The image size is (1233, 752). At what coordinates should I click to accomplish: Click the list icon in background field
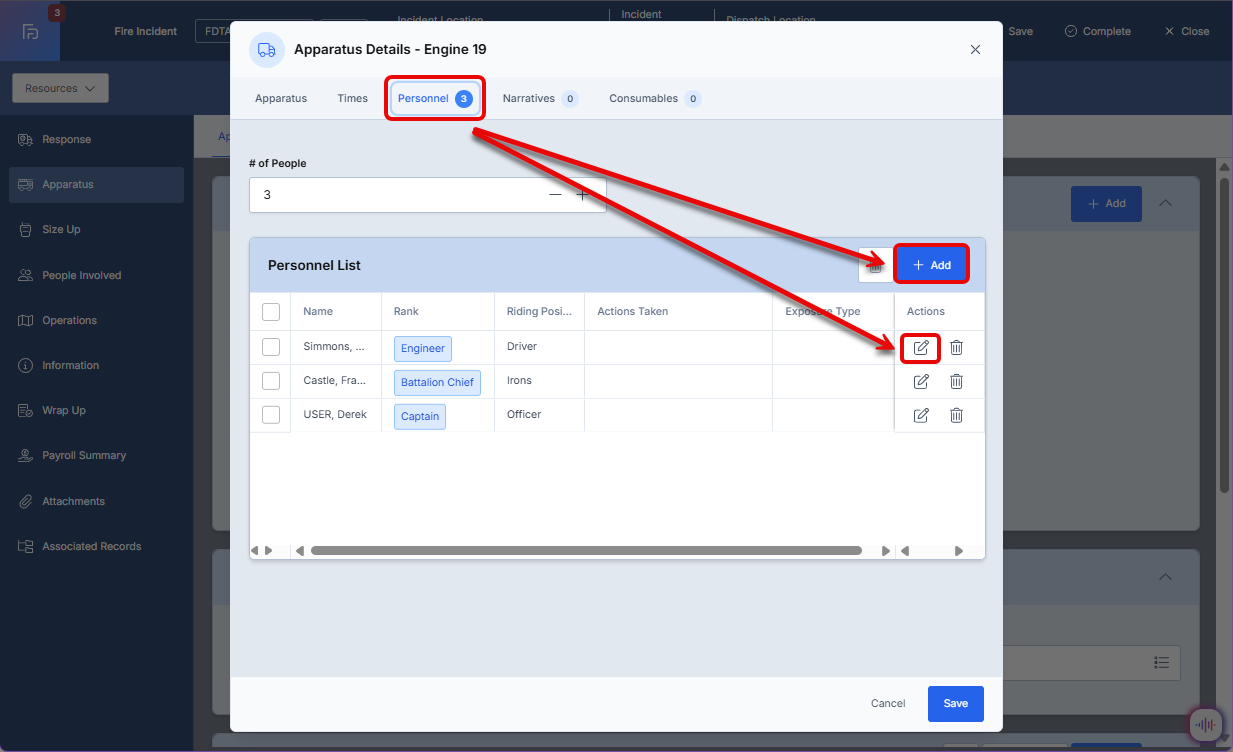[x=1161, y=662]
